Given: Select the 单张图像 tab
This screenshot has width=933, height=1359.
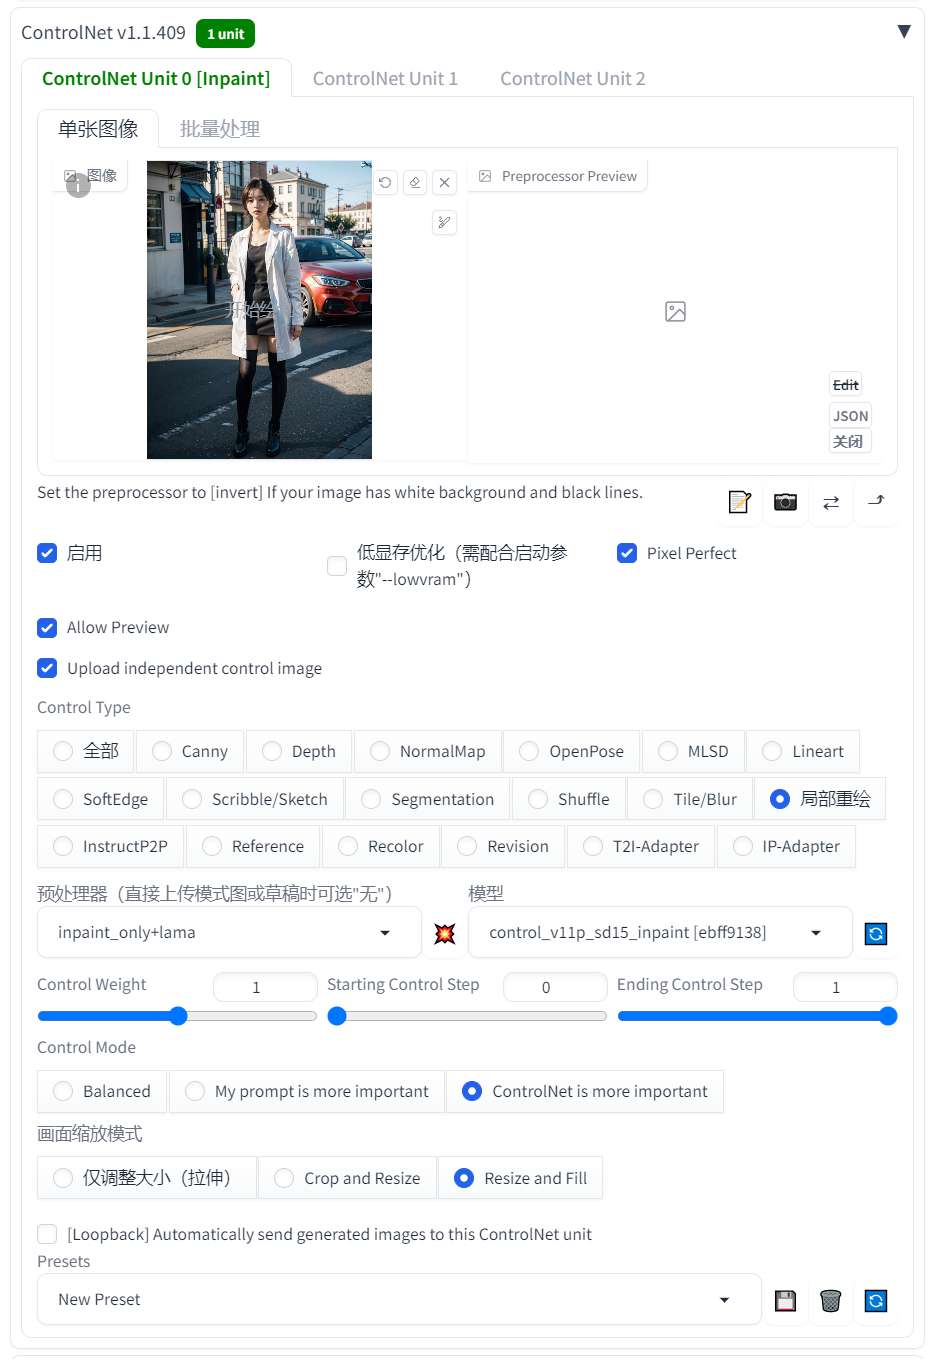Looking at the screenshot, I should pyautogui.click(x=98, y=129).
